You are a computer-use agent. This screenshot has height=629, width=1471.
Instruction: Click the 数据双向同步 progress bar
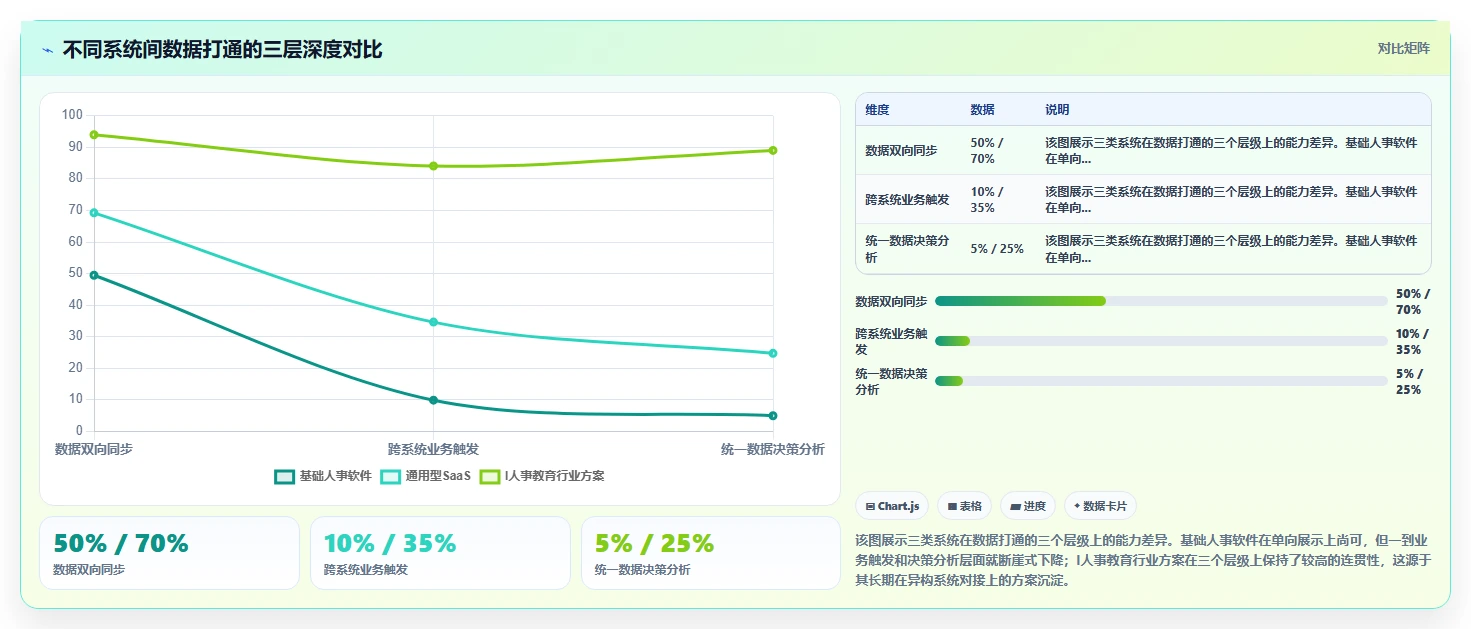pyautogui.click(x=1161, y=301)
